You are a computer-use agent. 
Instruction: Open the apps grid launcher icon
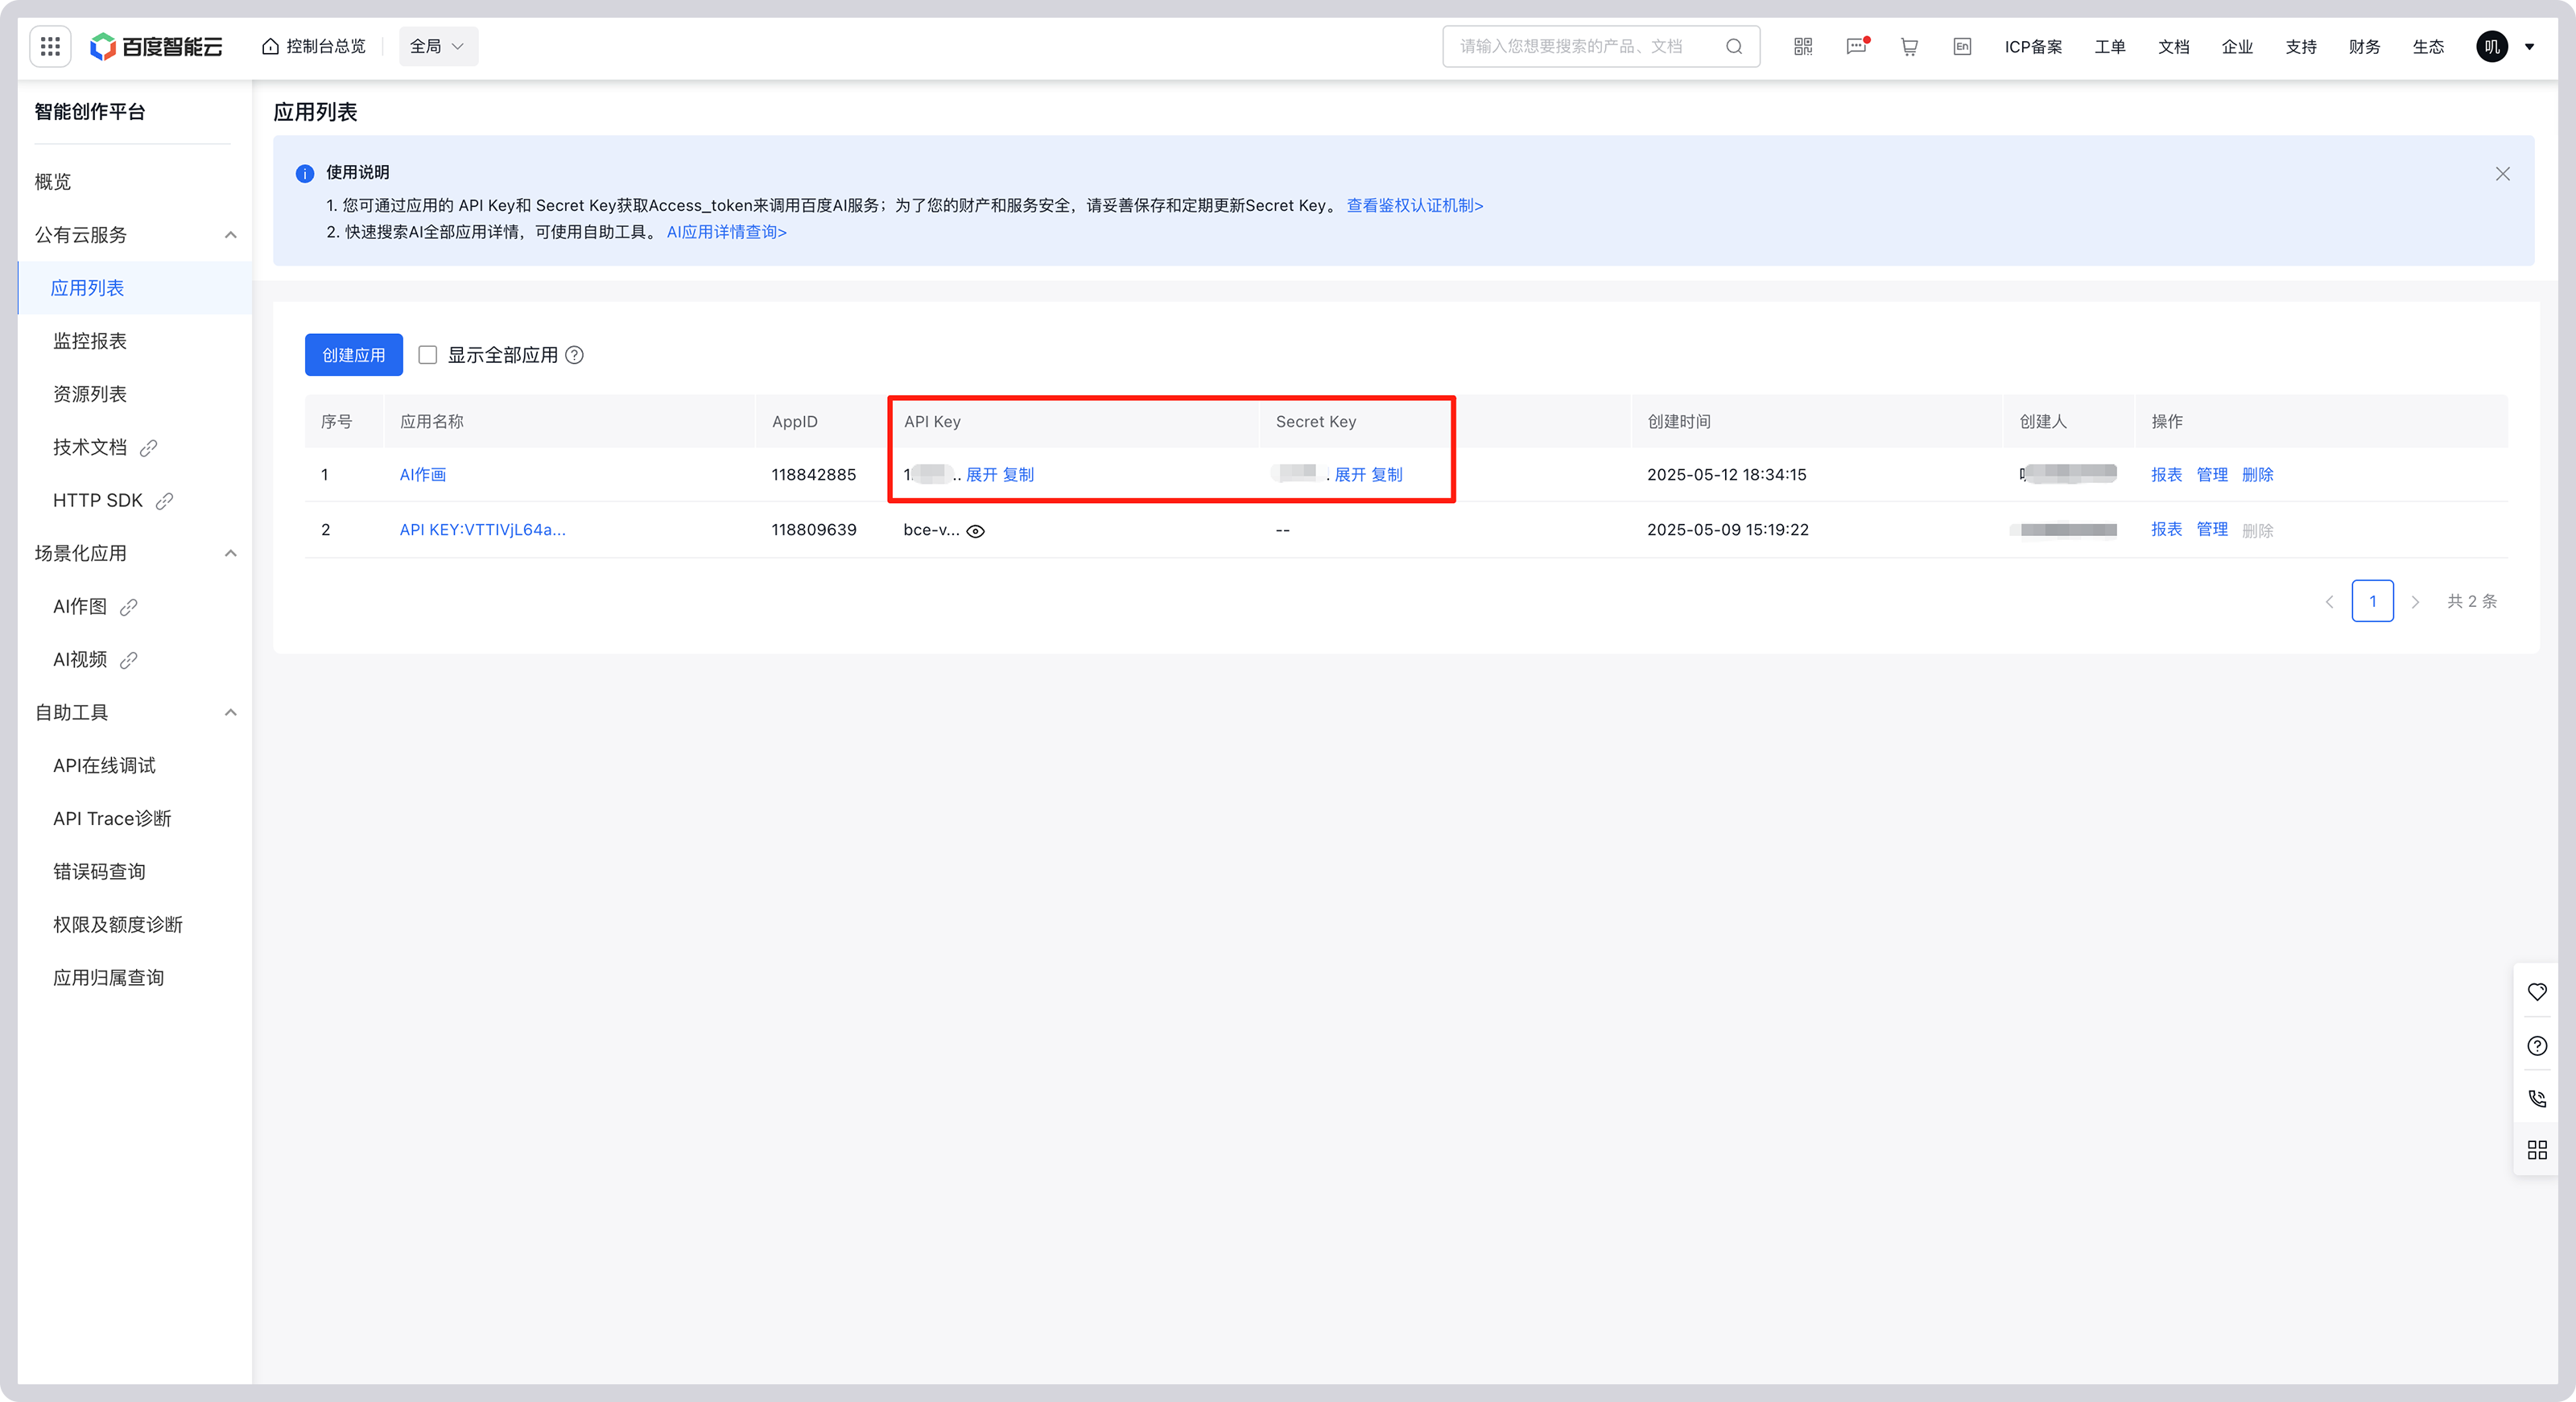pos(50,46)
